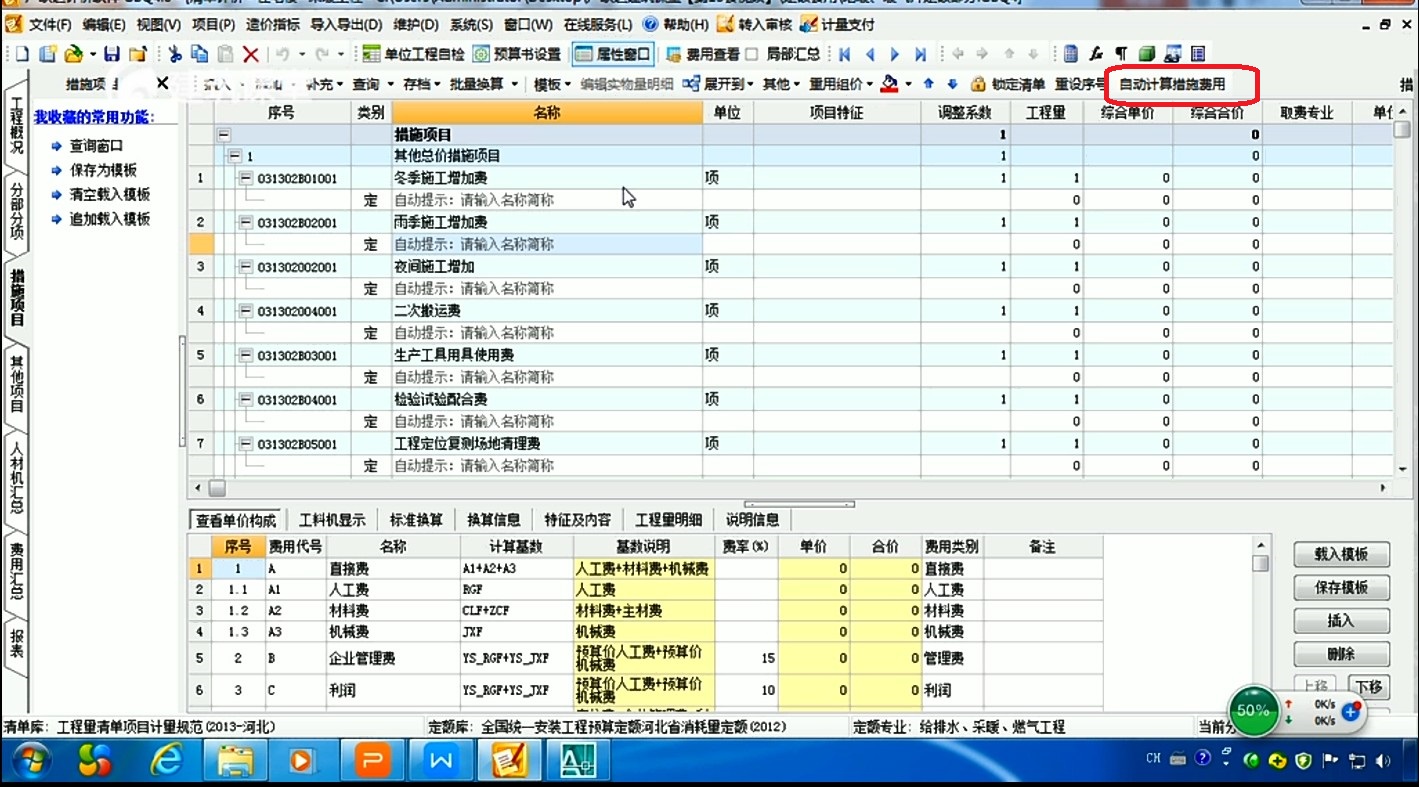This screenshot has width=1419, height=787.
Task: Click the Open folder icon
Action: click(x=72, y=54)
